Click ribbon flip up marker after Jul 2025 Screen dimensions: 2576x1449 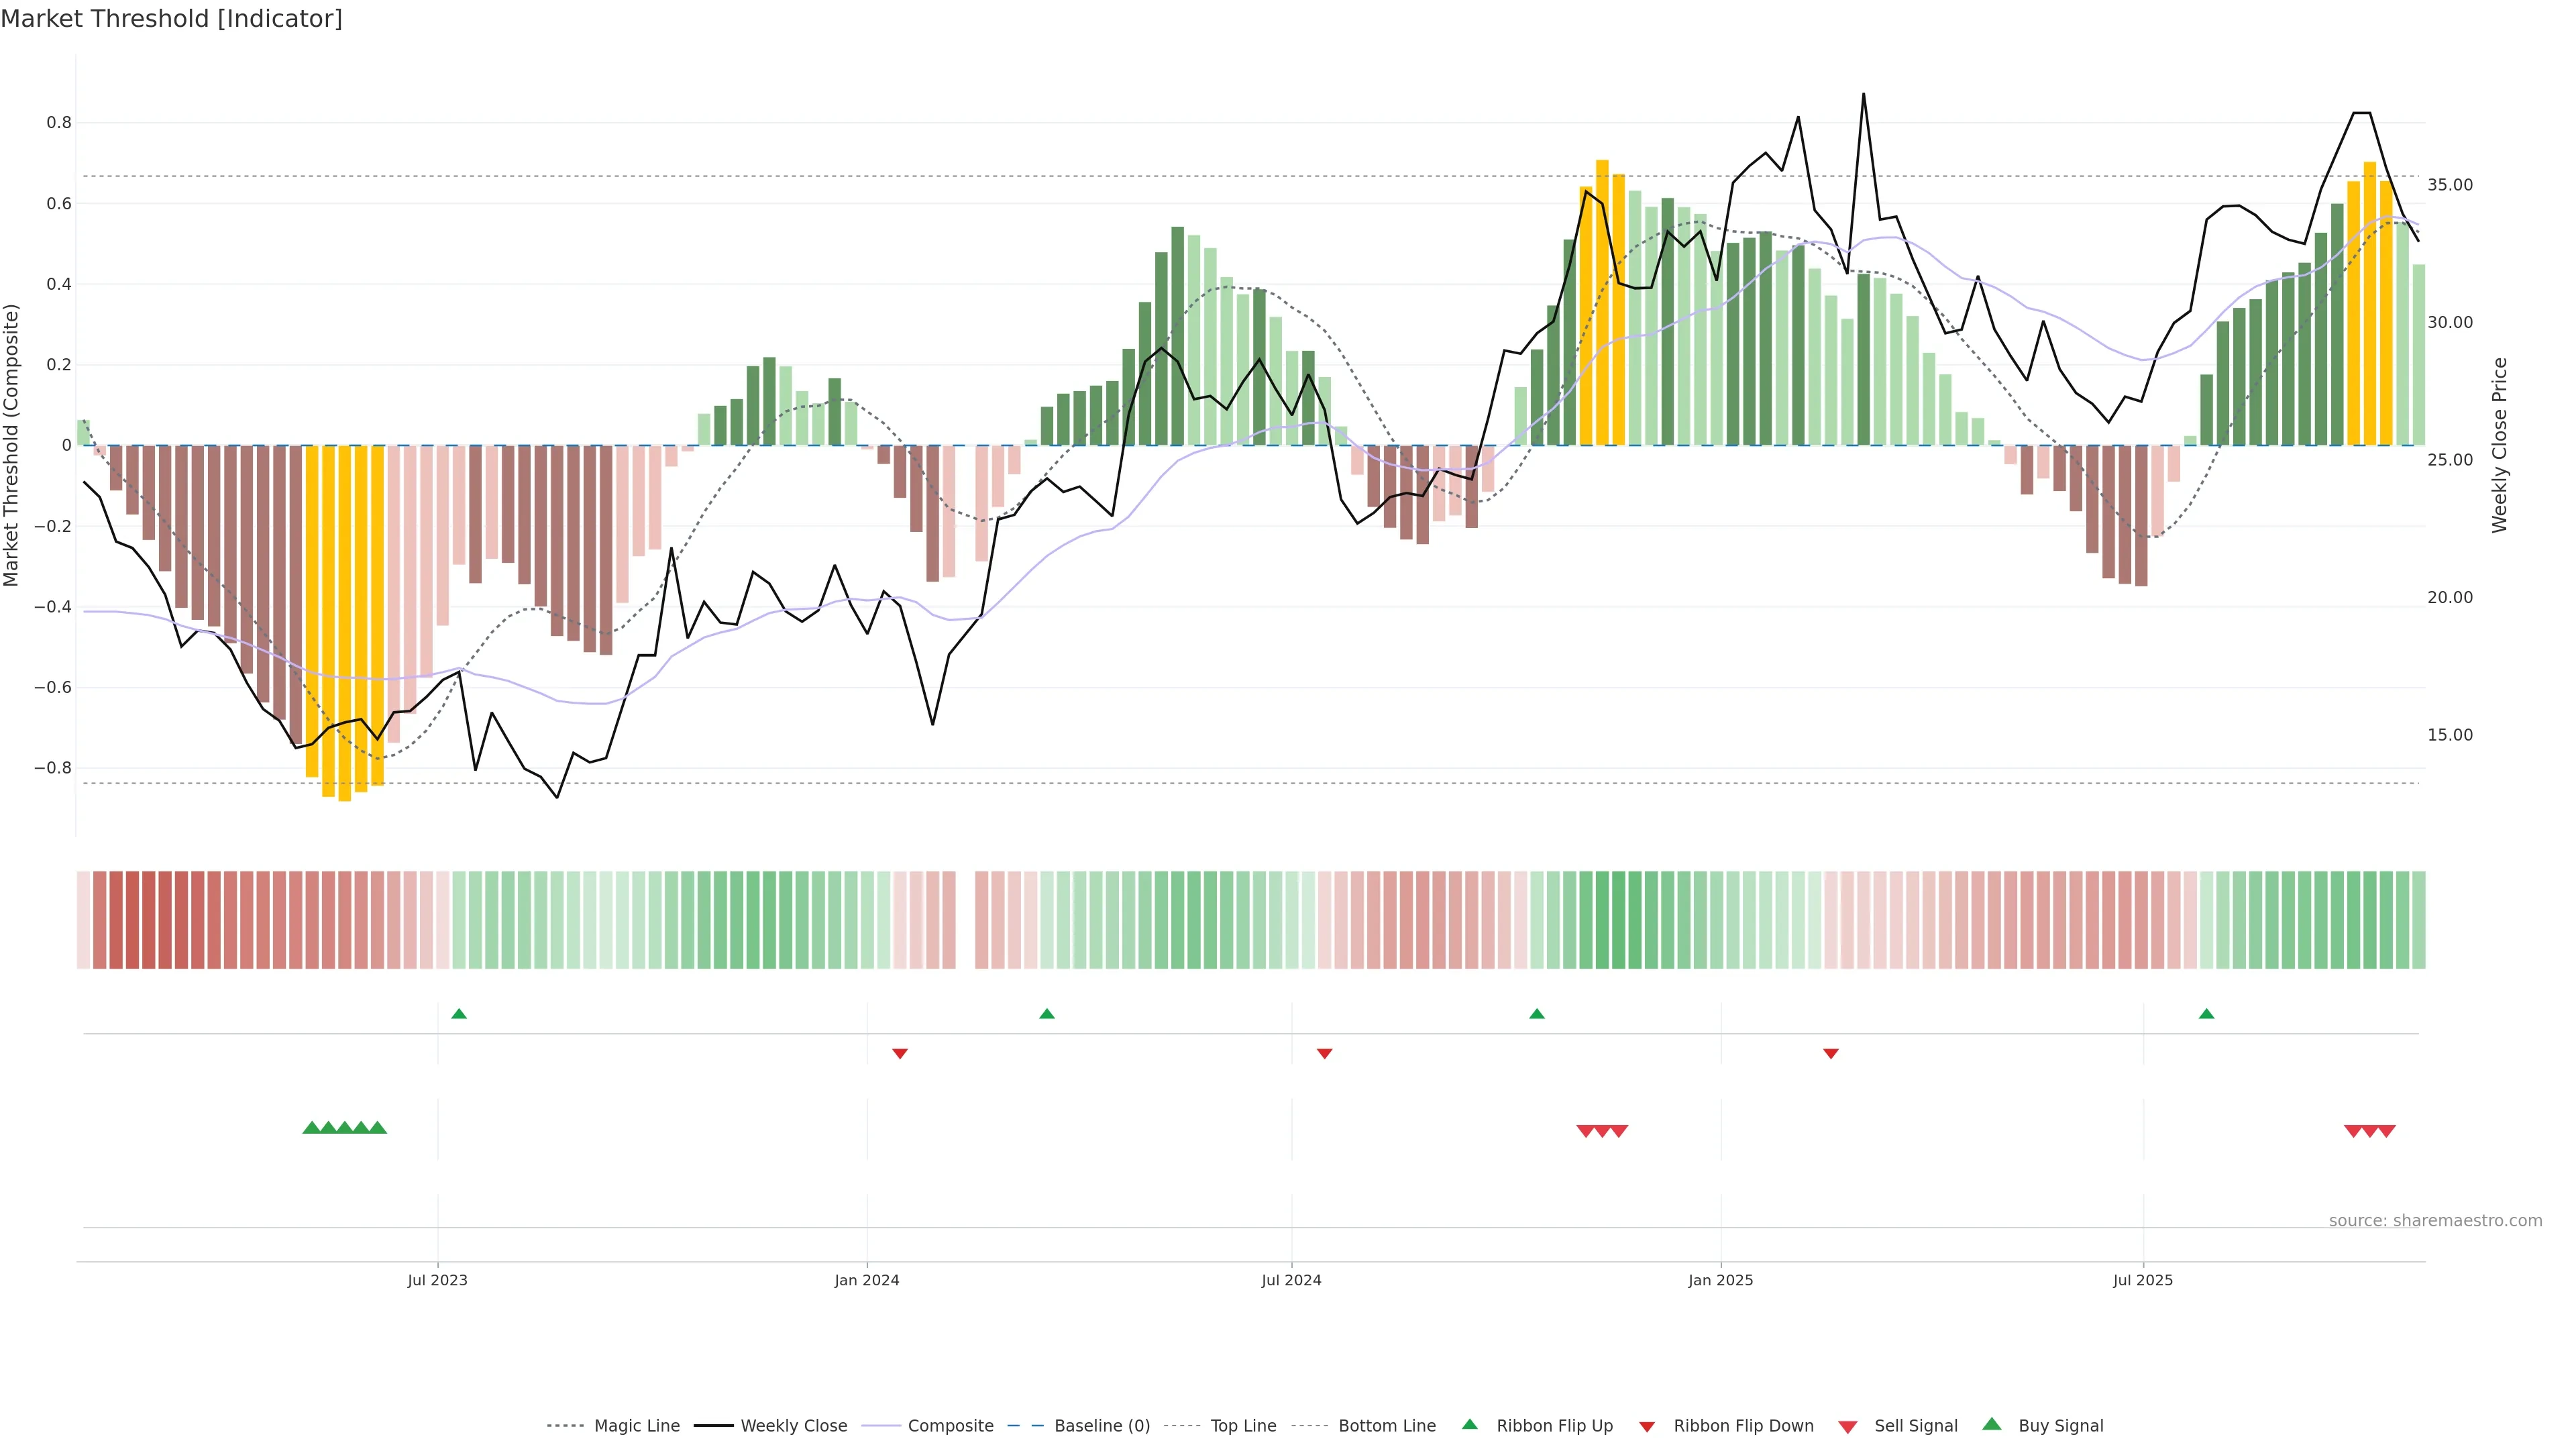[x=2206, y=1014]
